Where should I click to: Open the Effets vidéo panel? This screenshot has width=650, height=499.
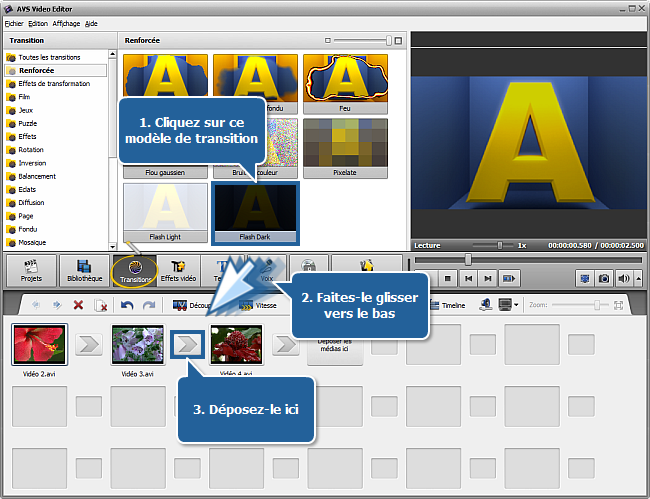click(x=178, y=270)
